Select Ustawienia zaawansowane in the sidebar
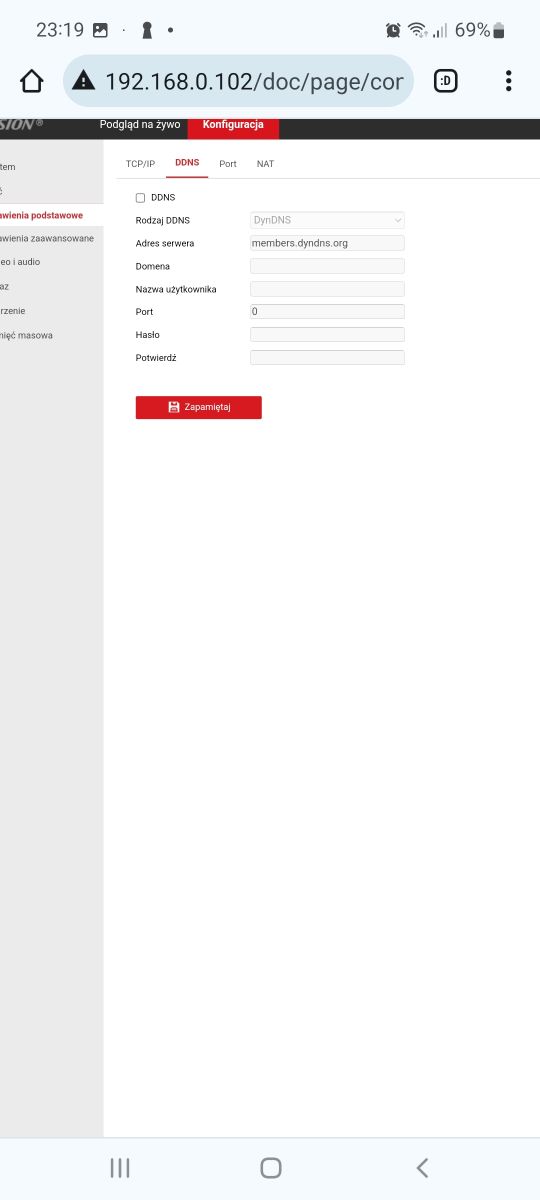Screen dimensions: 540x1200 pos(48,238)
